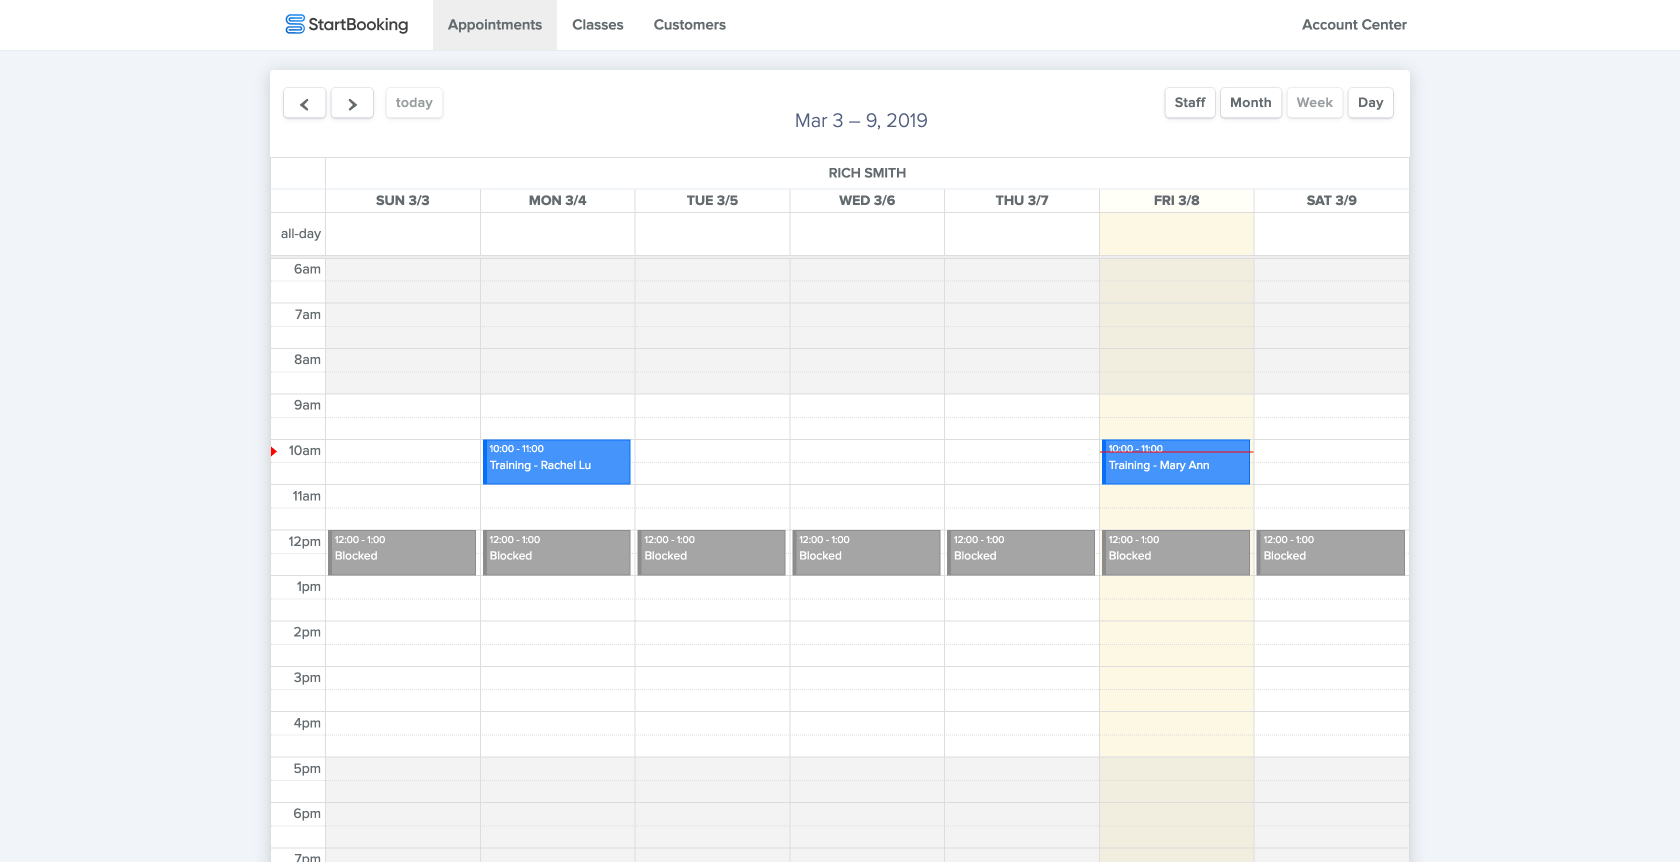Click the StartBooking logo

pos(347,24)
